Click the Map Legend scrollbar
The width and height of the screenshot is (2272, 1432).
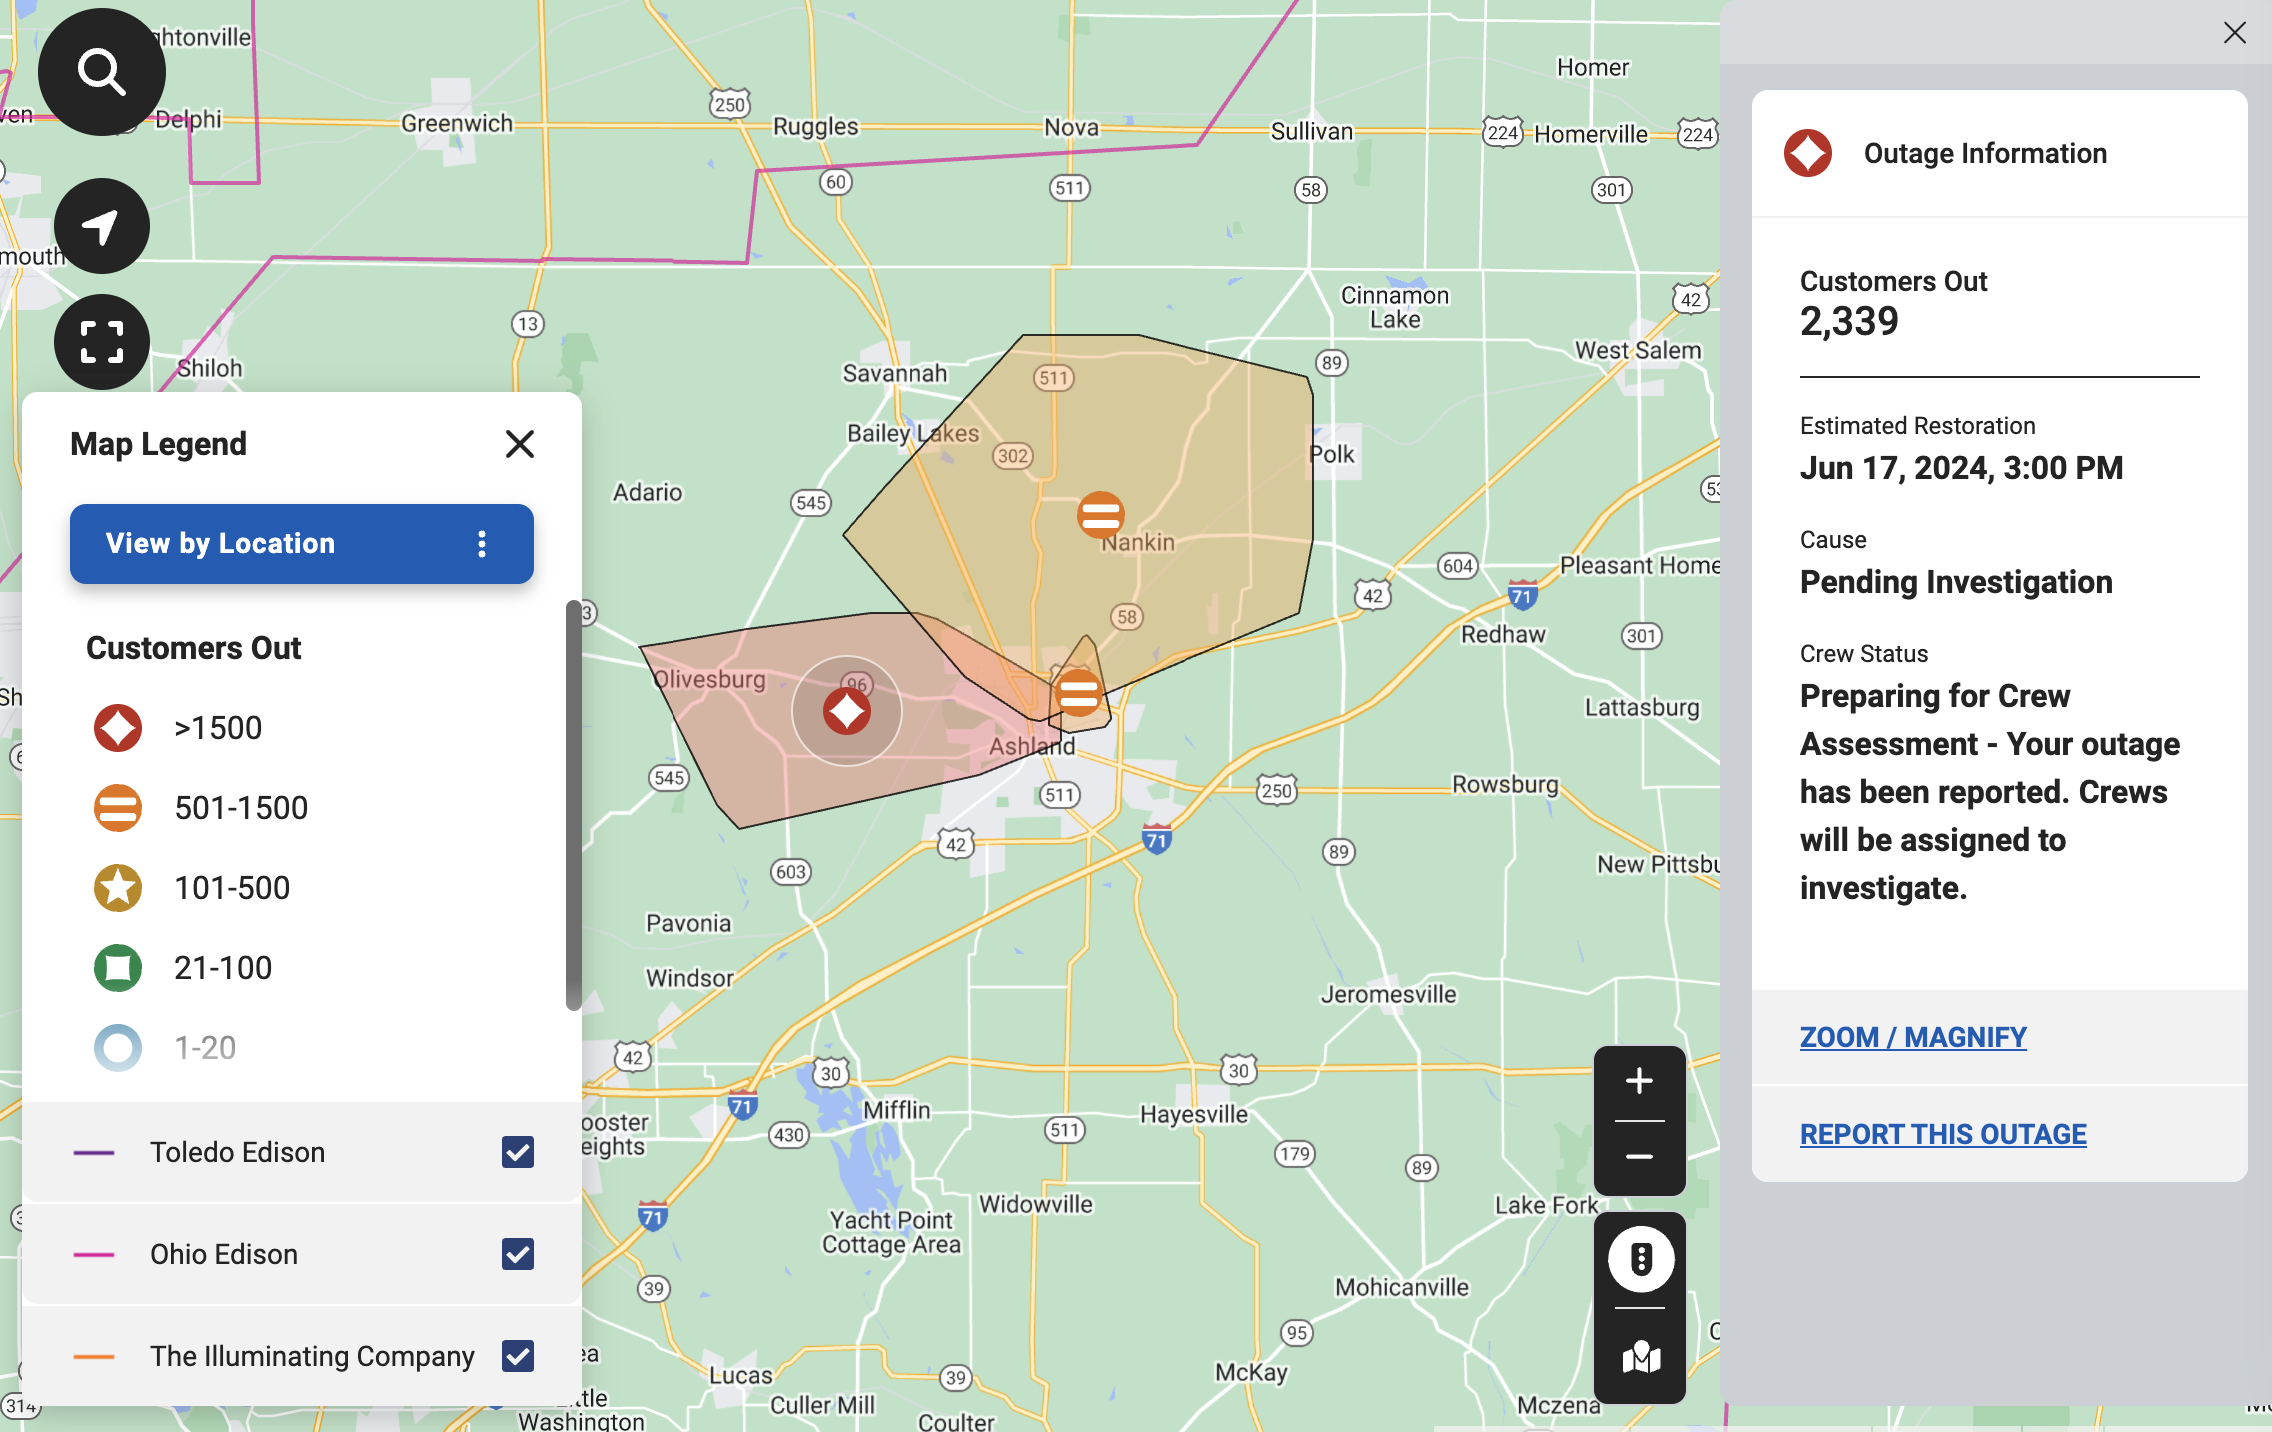coord(574,805)
